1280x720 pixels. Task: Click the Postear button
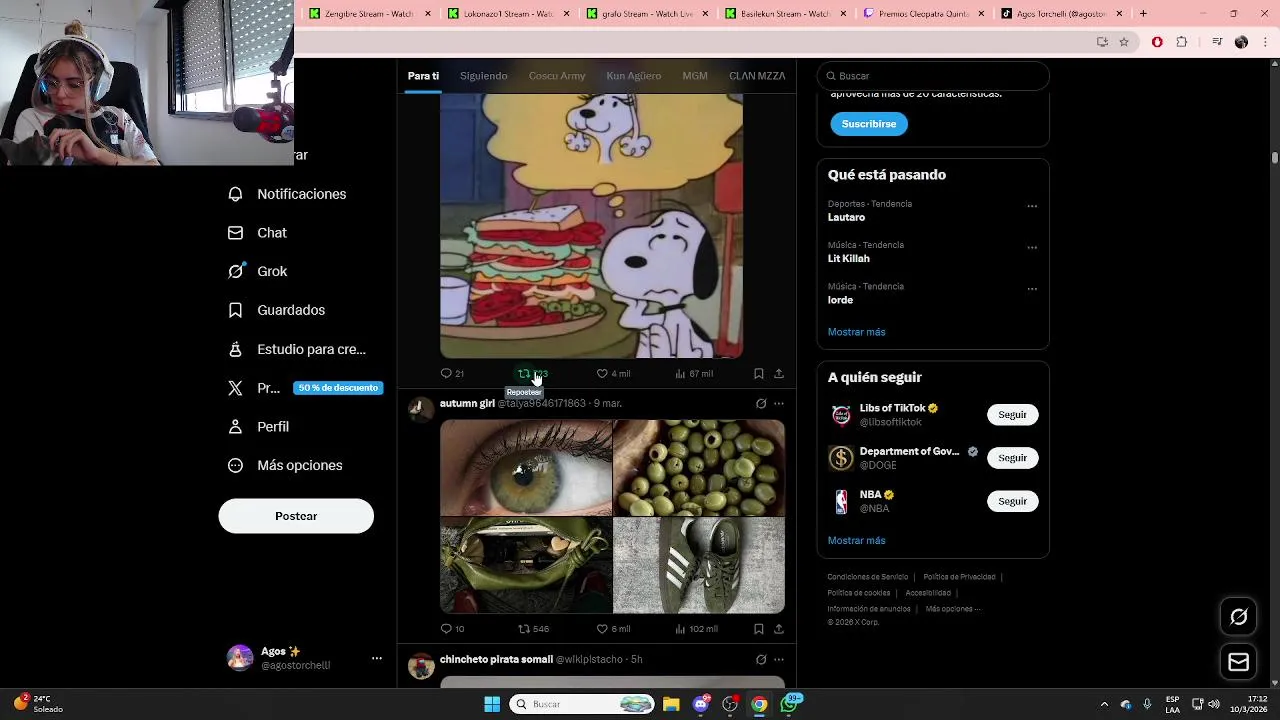tap(296, 516)
